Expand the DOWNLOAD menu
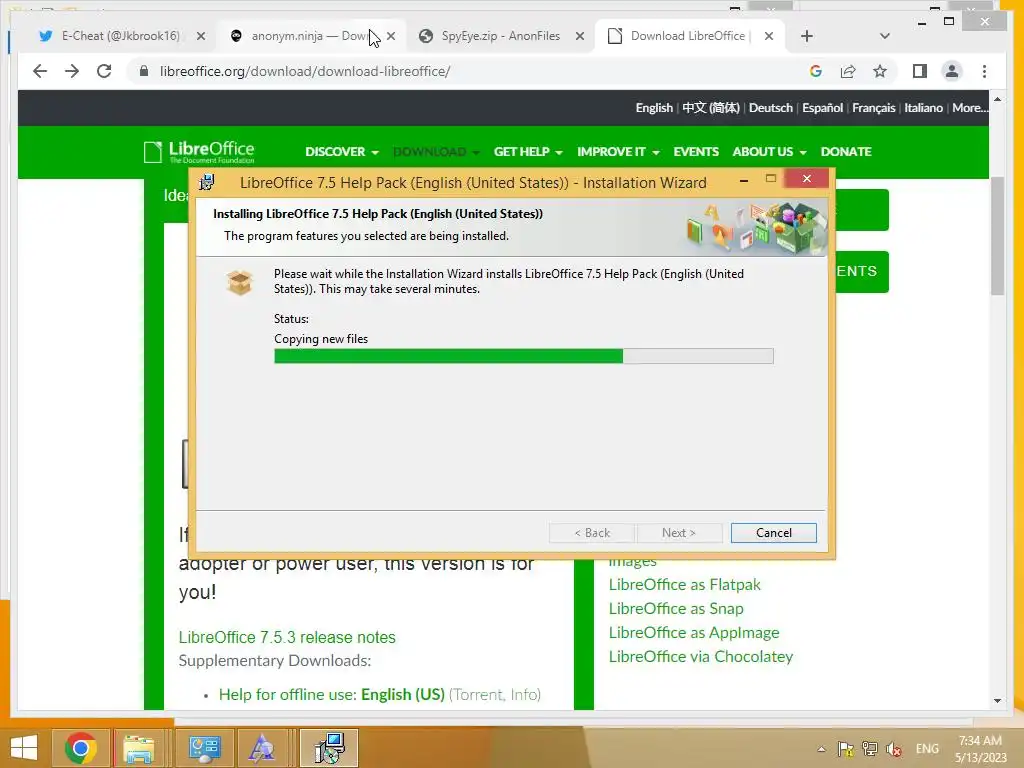Image resolution: width=1024 pixels, height=768 pixels. click(436, 152)
